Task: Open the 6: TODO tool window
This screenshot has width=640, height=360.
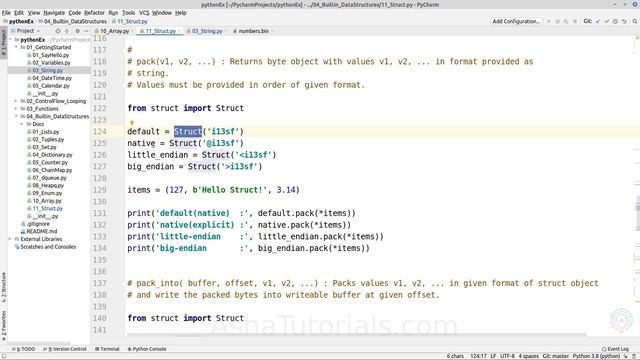Action: (x=23, y=349)
